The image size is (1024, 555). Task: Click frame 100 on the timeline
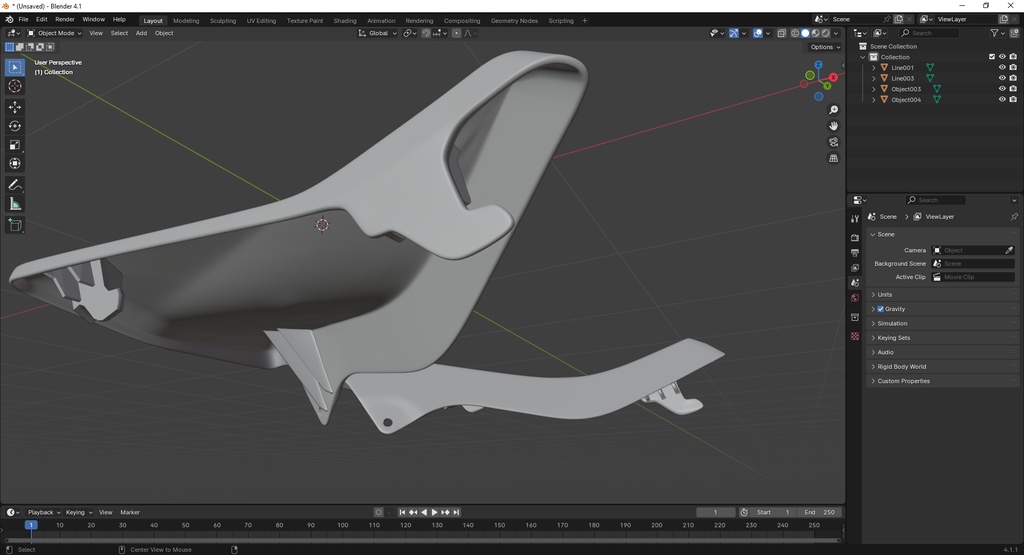pos(342,525)
